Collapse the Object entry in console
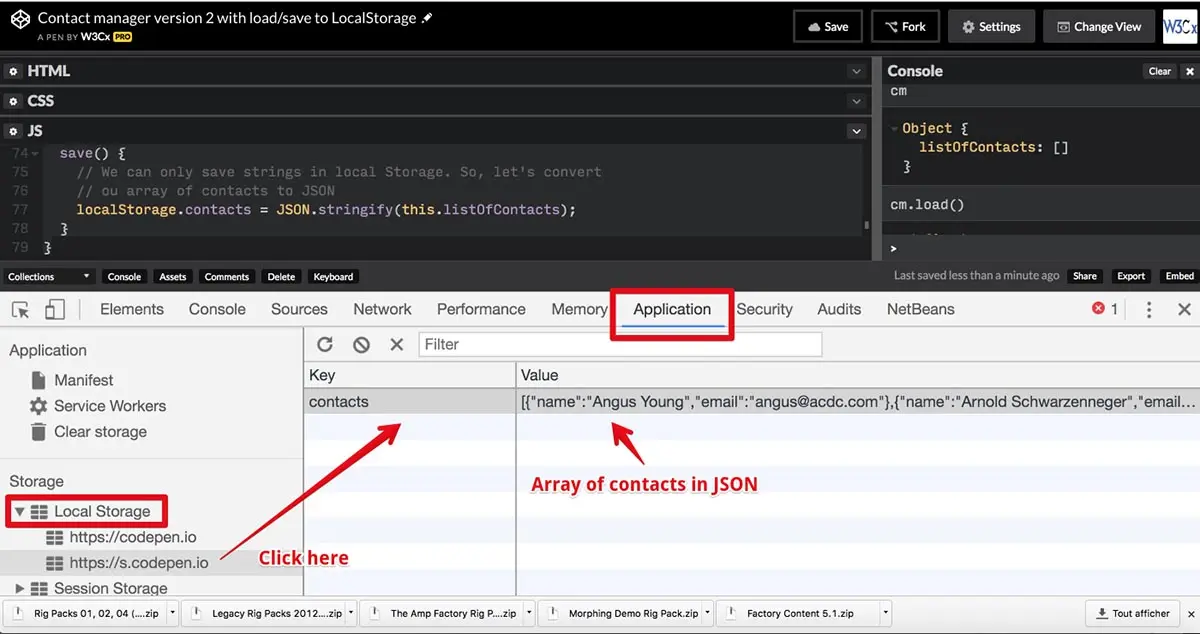The image size is (1200, 634). 895,129
